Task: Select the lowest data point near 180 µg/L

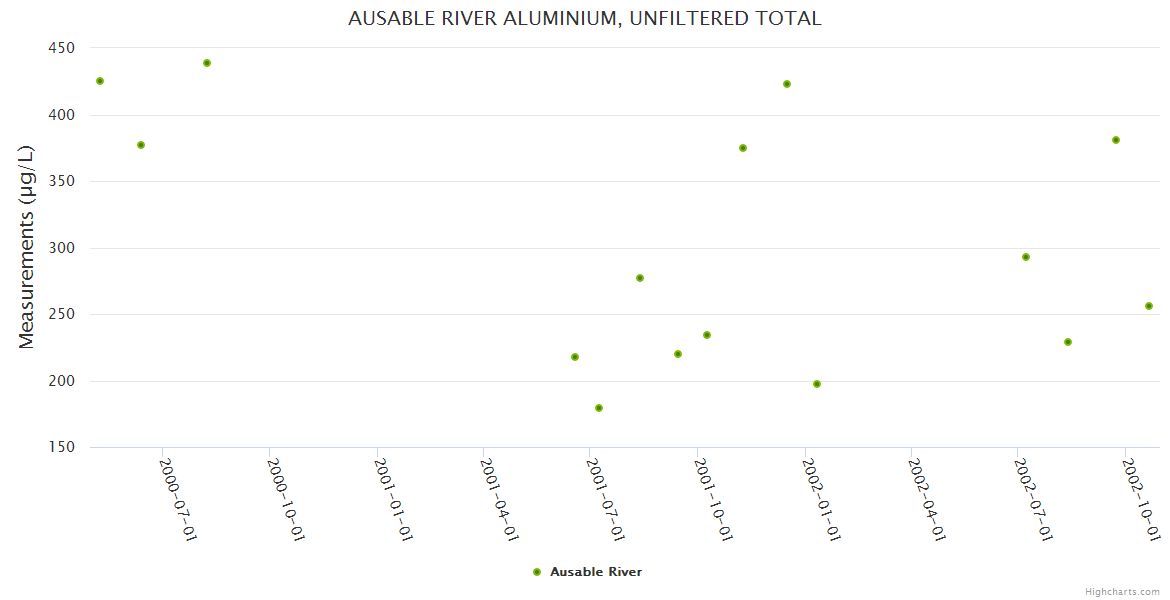Action: [599, 408]
